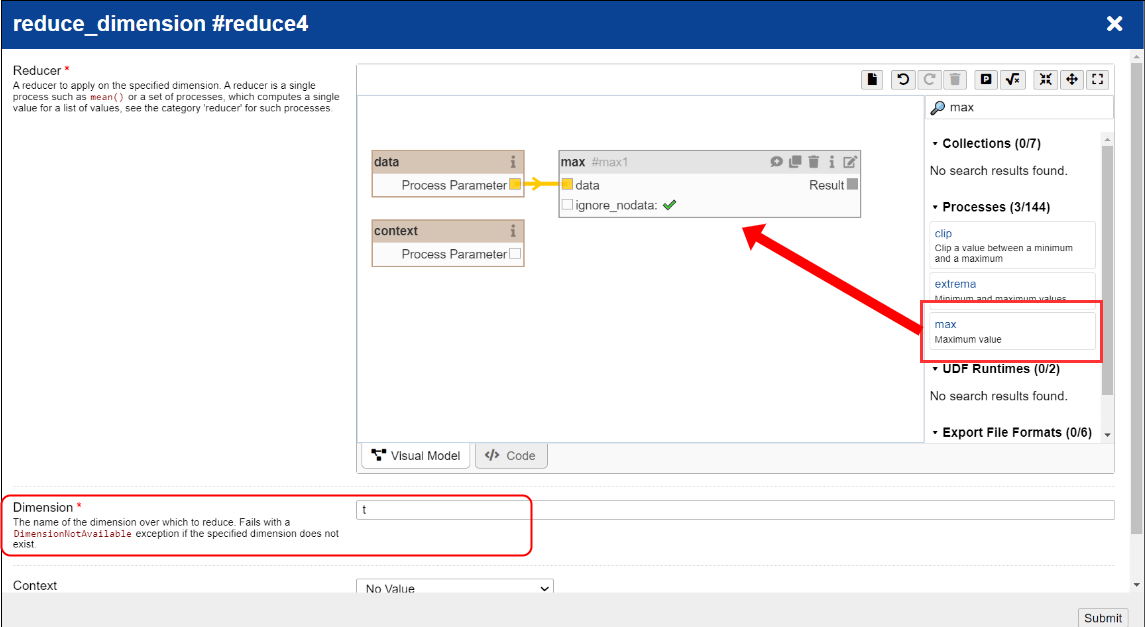Click the Dimension text input field

pyautogui.click(x=734, y=510)
